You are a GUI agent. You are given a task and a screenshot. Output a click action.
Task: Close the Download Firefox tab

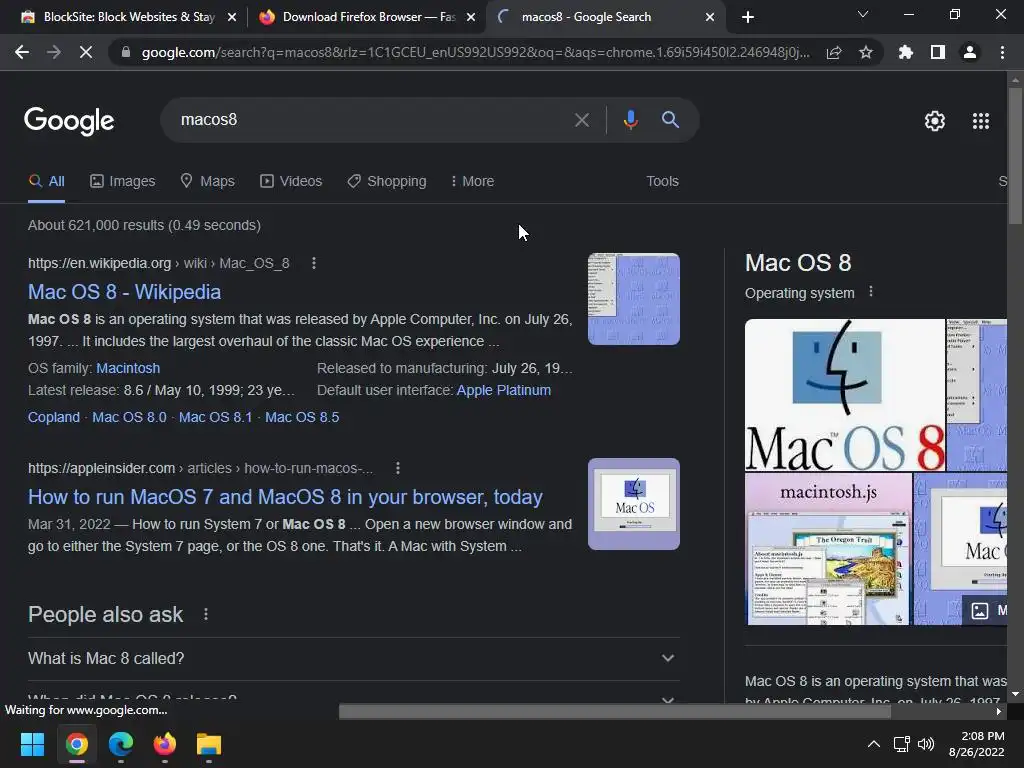[x=471, y=17]
